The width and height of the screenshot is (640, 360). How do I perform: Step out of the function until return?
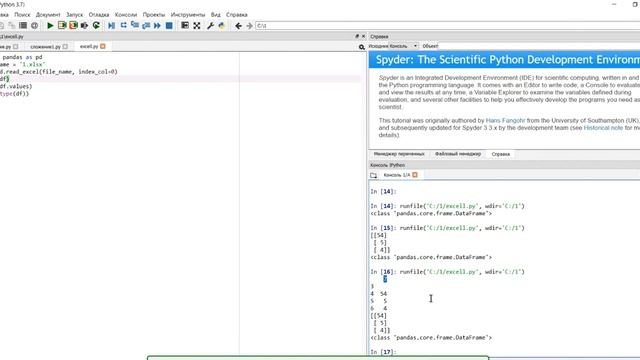146,26
